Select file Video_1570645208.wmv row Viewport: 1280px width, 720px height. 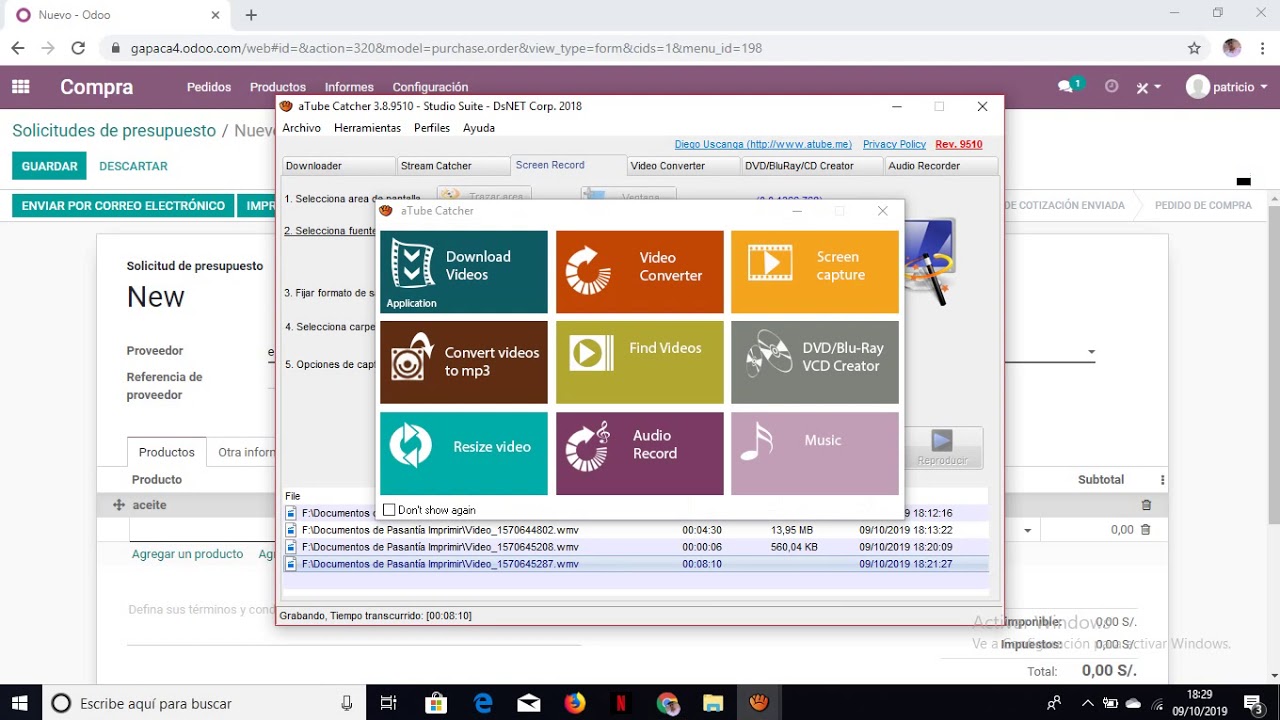click(636, 547)
